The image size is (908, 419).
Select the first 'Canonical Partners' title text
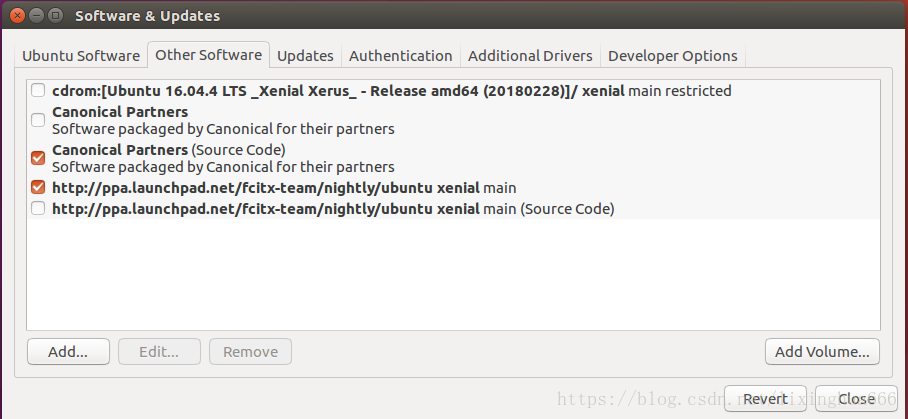click(120, 112)
